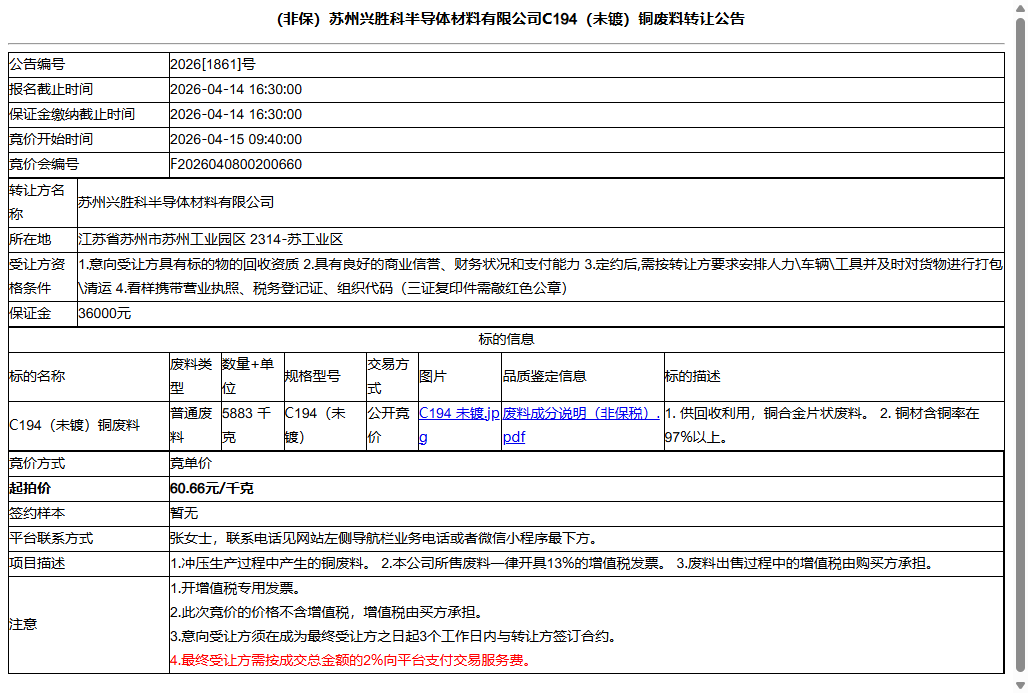The image size is (1028, 693).
Task: Click the 暂无 value cell
Action: [586, 513]
